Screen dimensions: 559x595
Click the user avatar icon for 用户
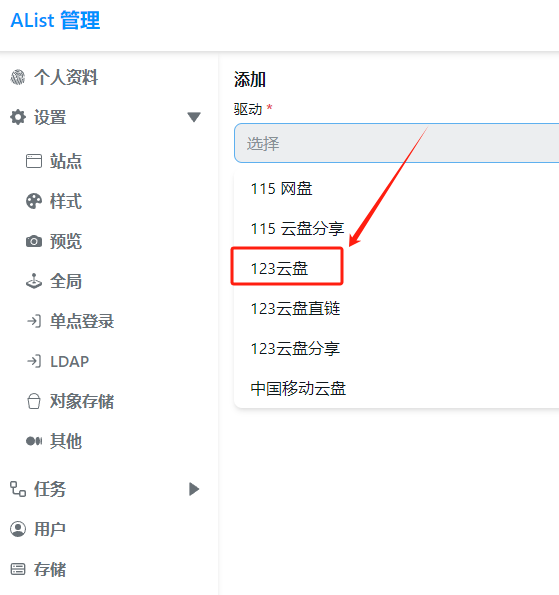pos(18,529)
